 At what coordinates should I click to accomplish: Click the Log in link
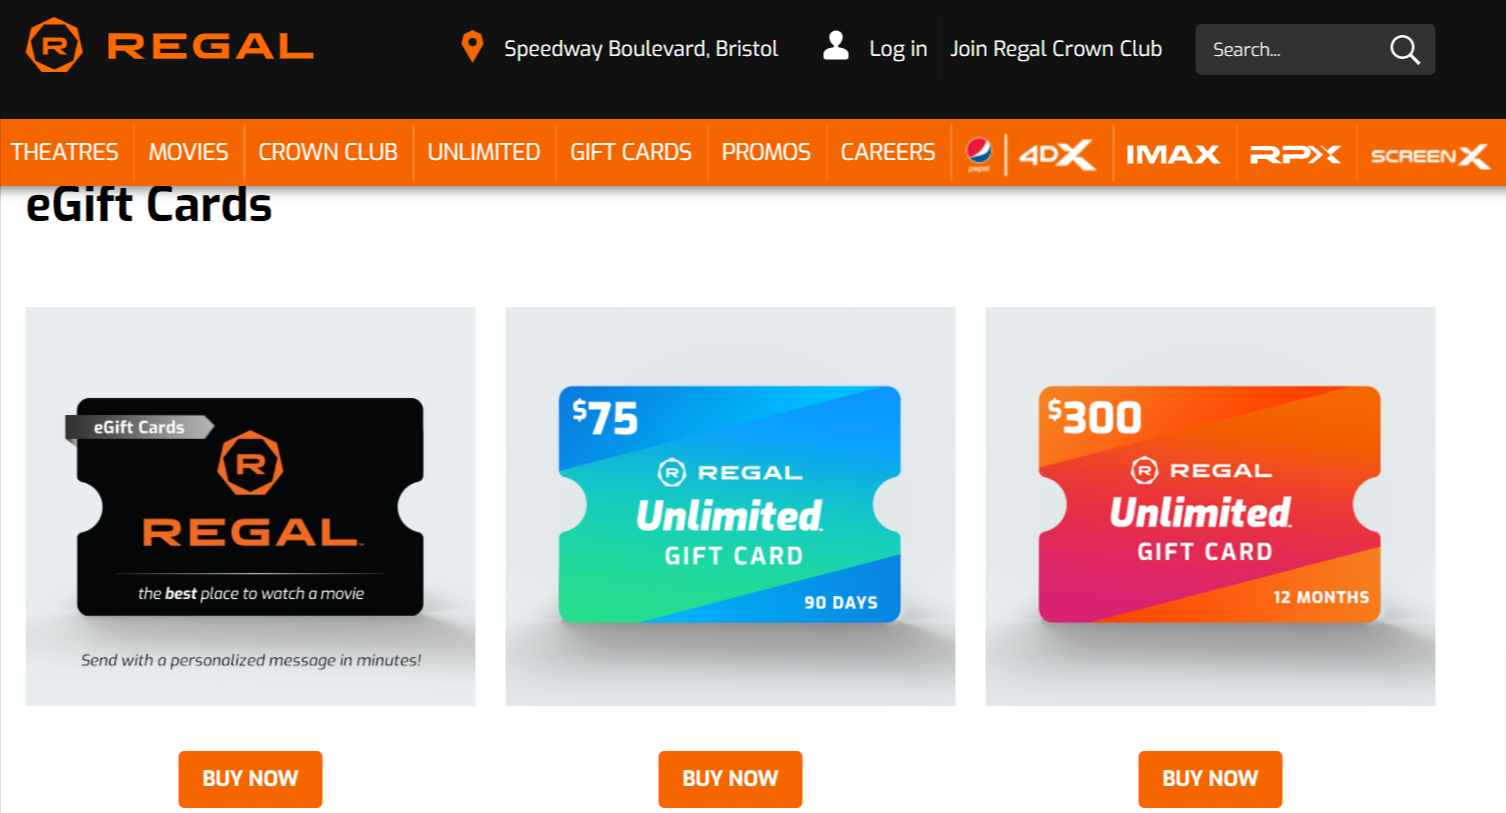click(898, 48)
